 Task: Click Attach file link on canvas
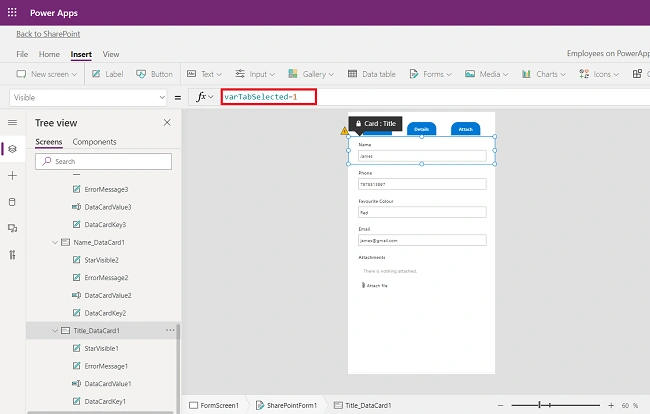375,286
